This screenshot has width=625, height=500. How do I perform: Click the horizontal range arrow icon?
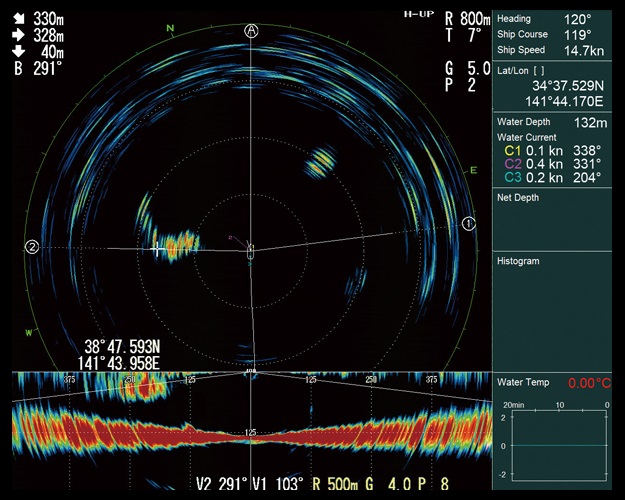17,34
